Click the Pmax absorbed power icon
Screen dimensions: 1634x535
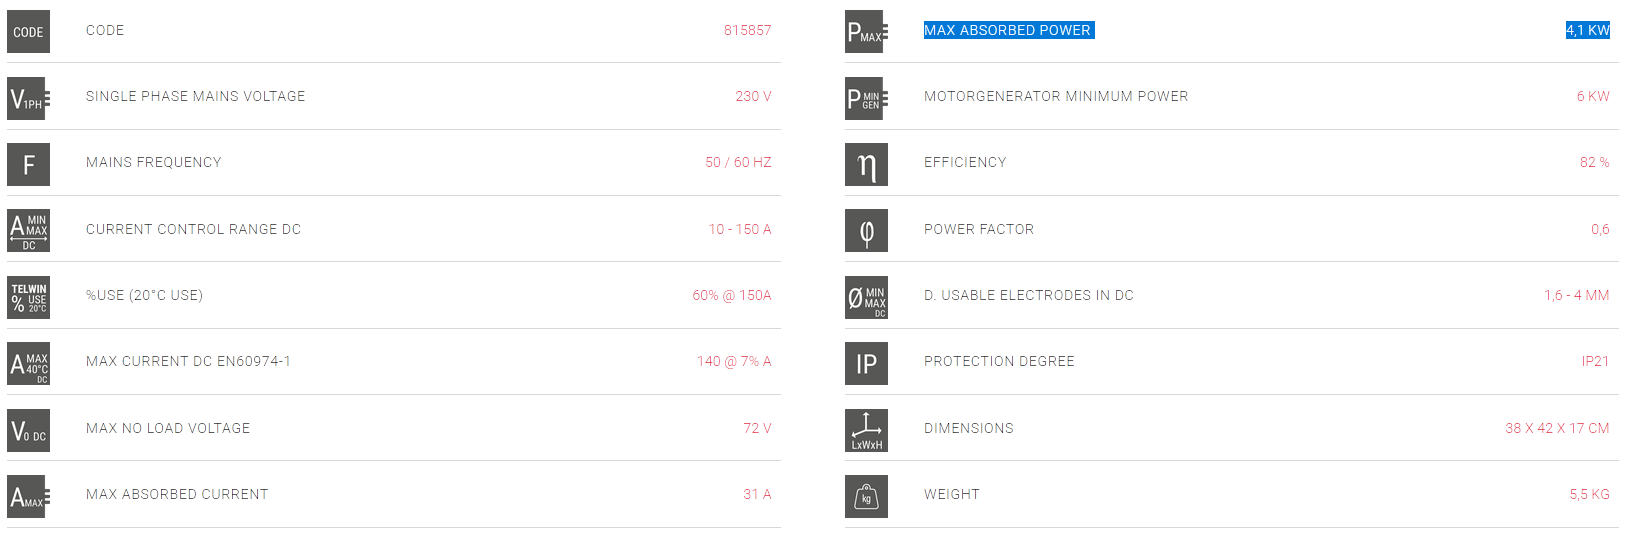pyautogui.click(x=866, y=31)
